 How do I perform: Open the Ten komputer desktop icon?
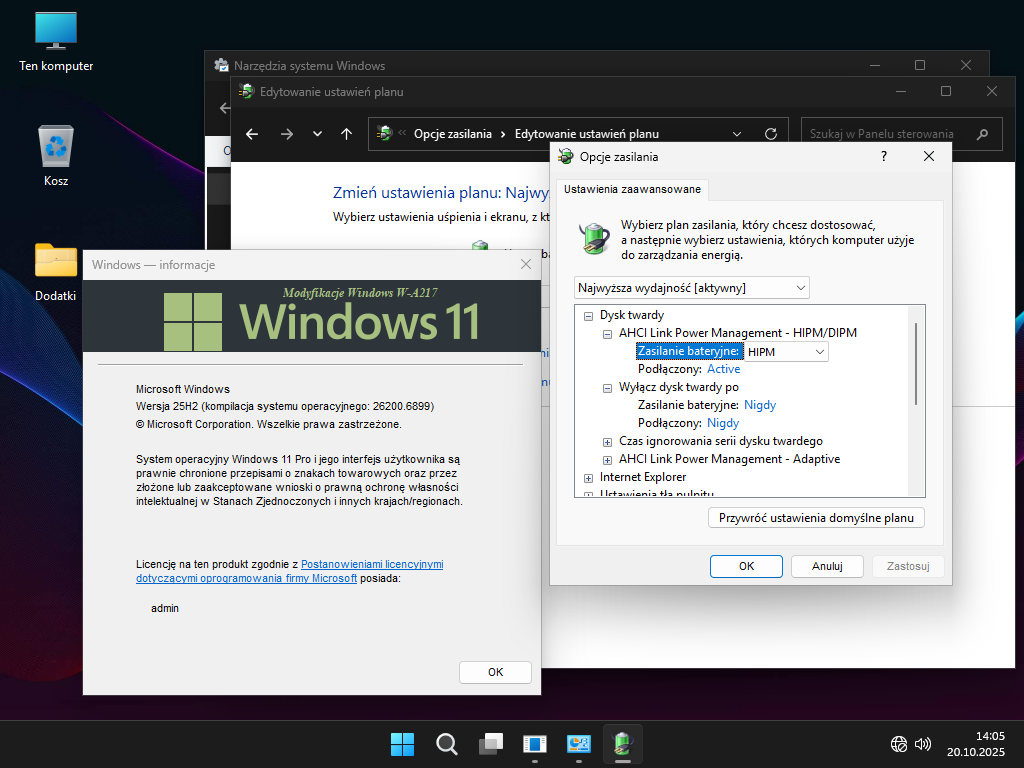(56, 32)
